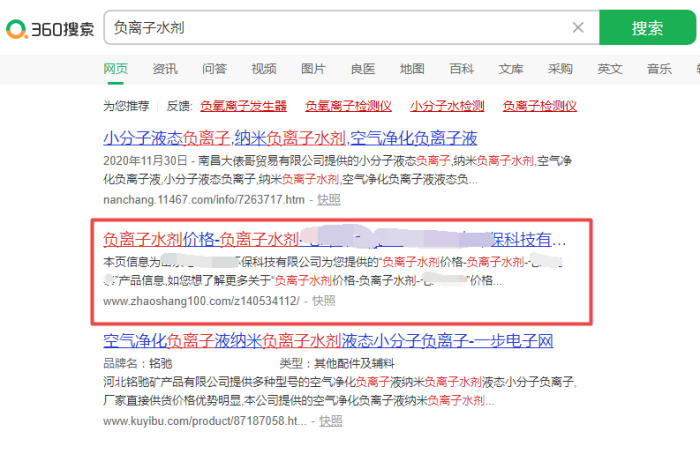Switch to the 视频 tab
This screenshot has height=454, width=700.
tap(264, 69)
